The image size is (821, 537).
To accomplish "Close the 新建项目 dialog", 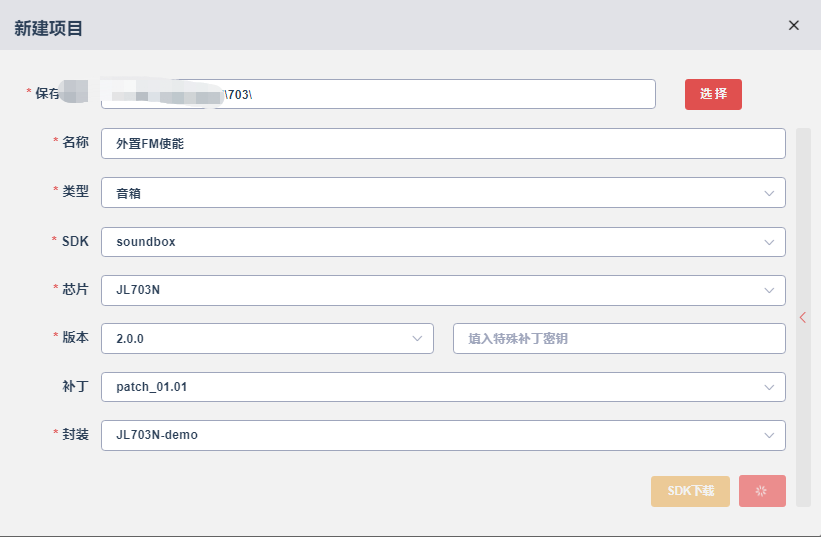I will (x=793, y=25).
